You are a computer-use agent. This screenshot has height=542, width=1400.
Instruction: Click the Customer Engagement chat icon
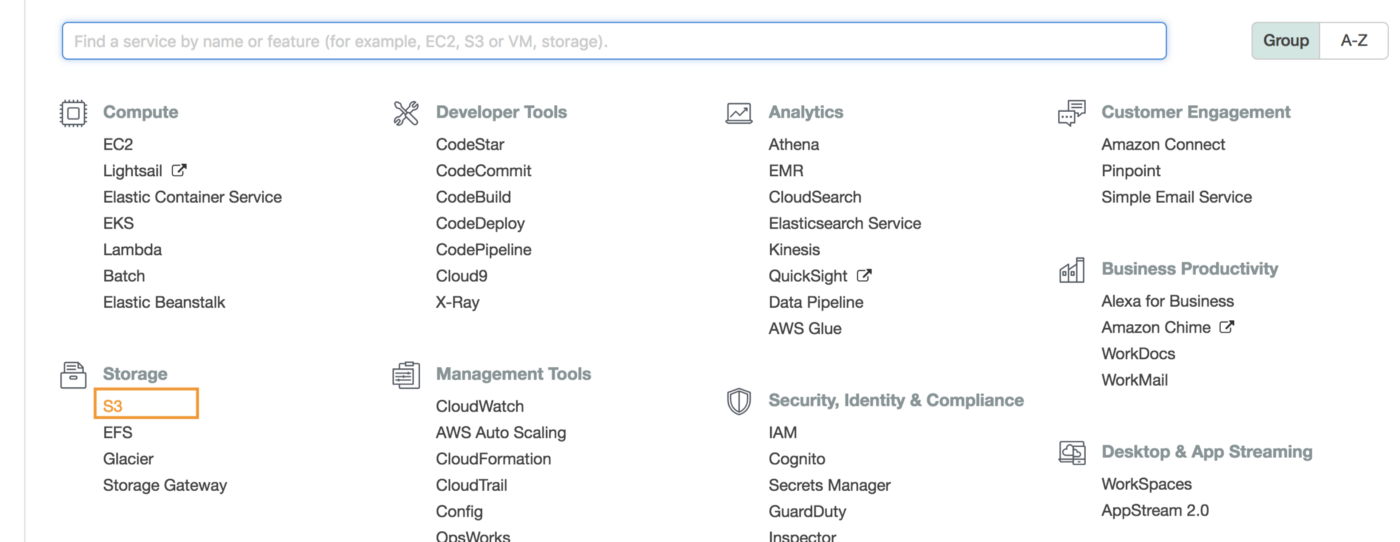pos(1071,113)
